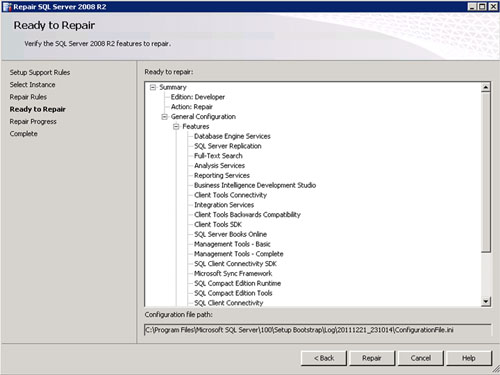
Task: Select Analysis Services item
Action: coord(219,166)
